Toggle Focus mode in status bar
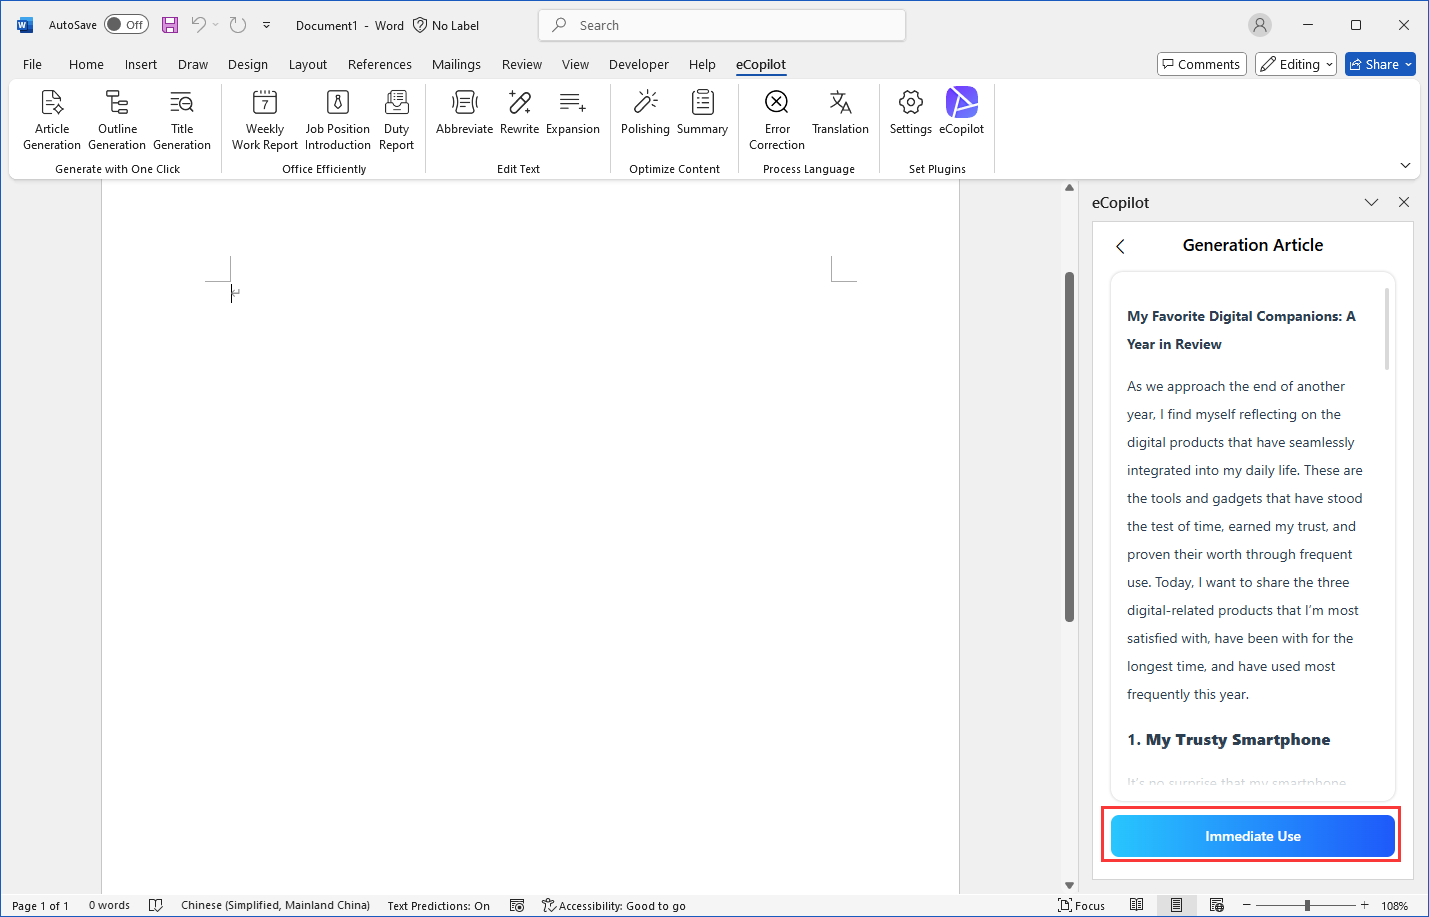Screen dimensions: 1429x917 point(1081,905)
